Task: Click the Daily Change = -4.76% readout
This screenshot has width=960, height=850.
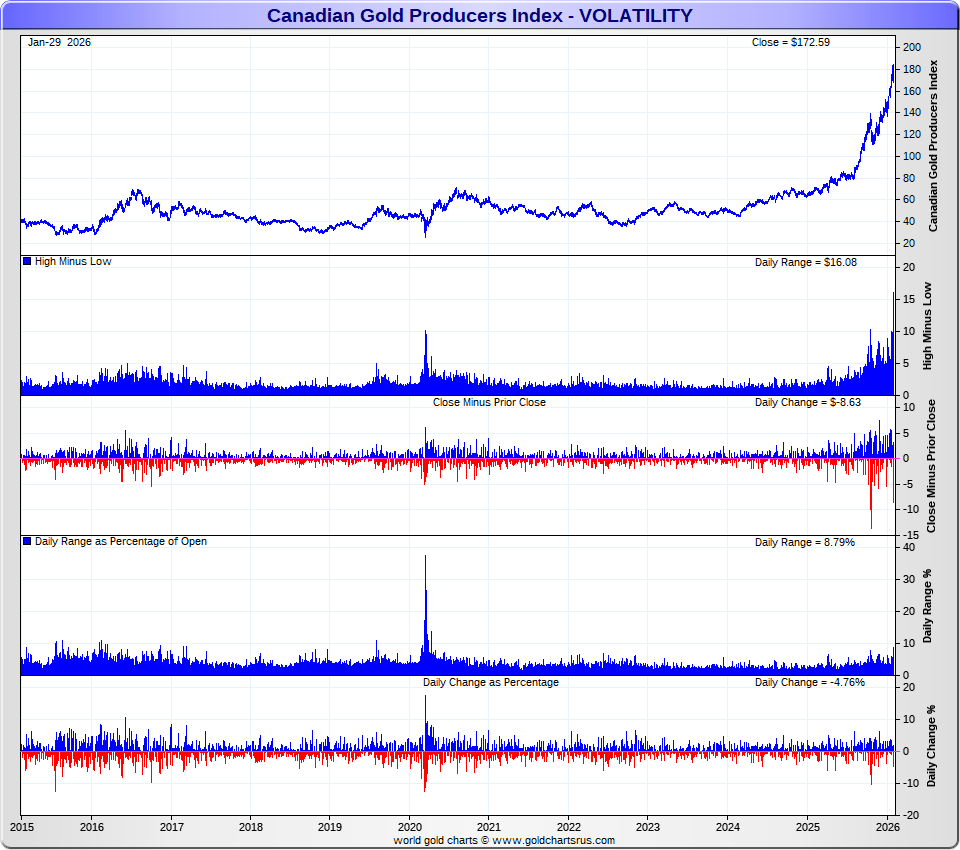Action: click(809, 682)
